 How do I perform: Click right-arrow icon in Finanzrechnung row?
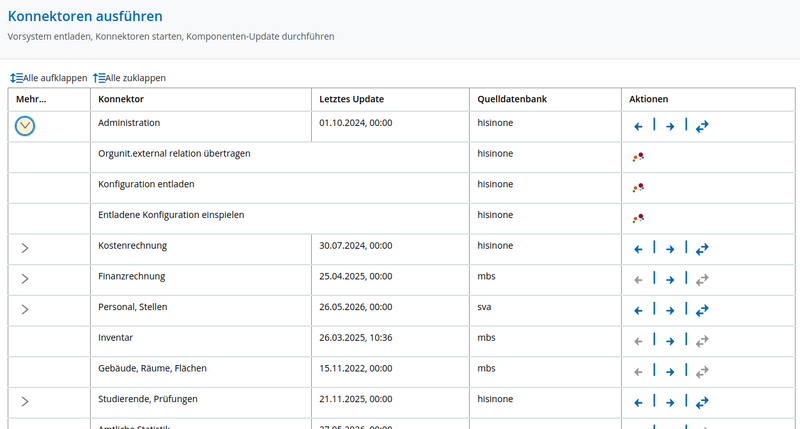[x=670, y=280]
